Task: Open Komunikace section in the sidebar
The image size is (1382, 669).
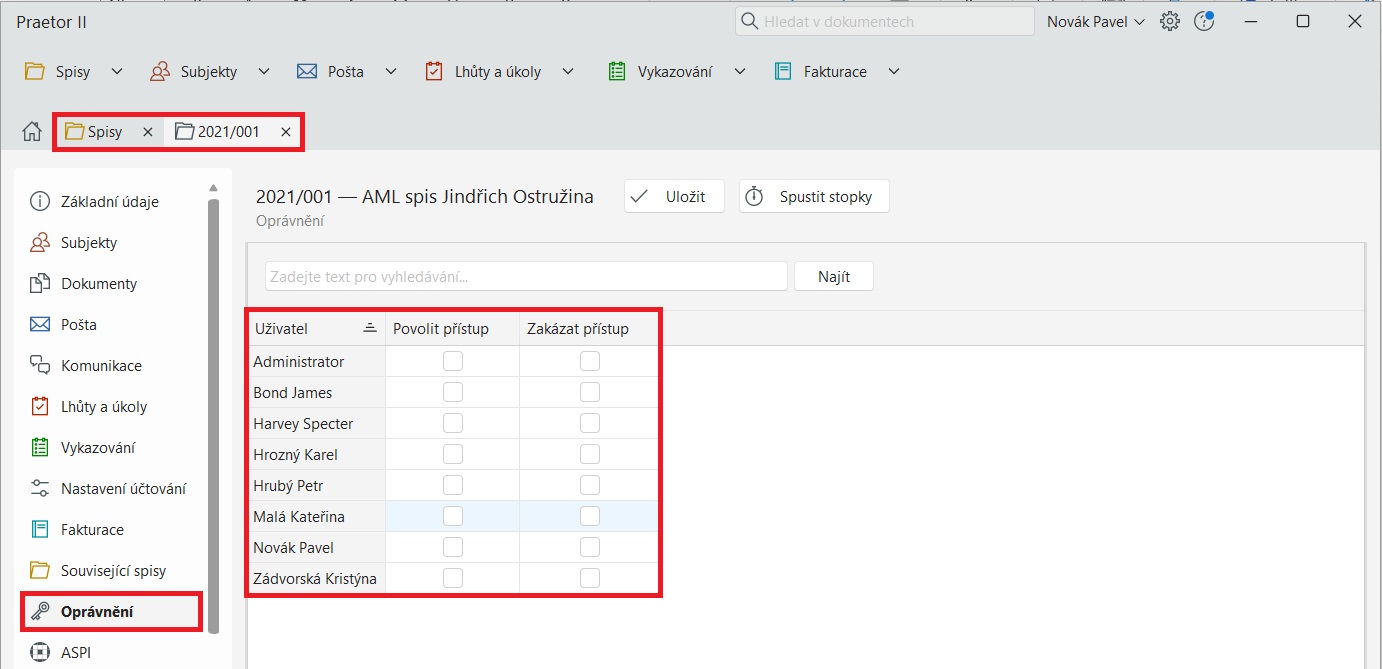Action: pos(100,366)
